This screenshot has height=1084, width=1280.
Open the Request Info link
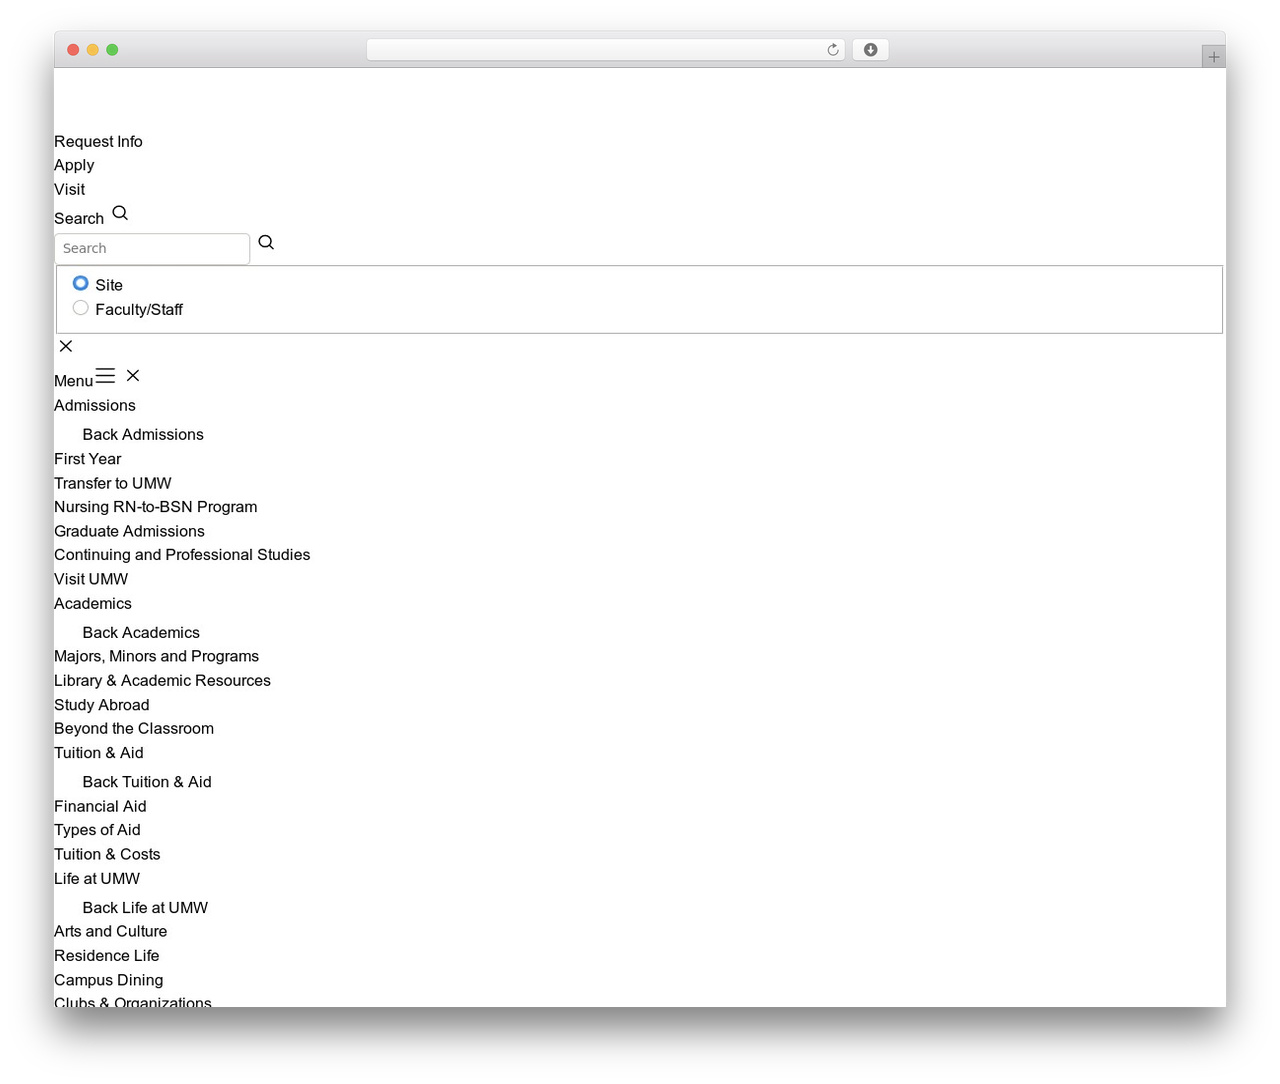click(98, 142)
